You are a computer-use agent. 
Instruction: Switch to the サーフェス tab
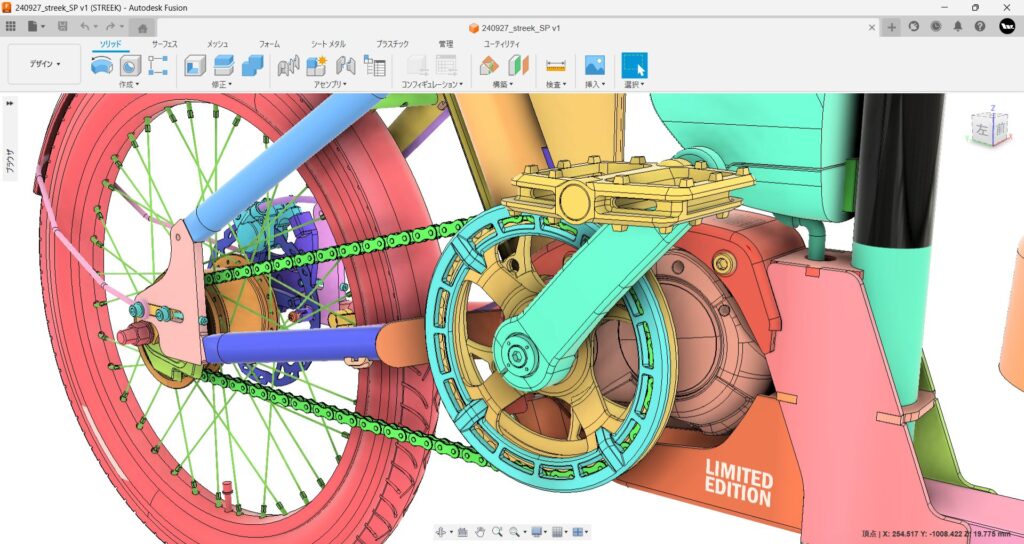click(x=165, y=44)
